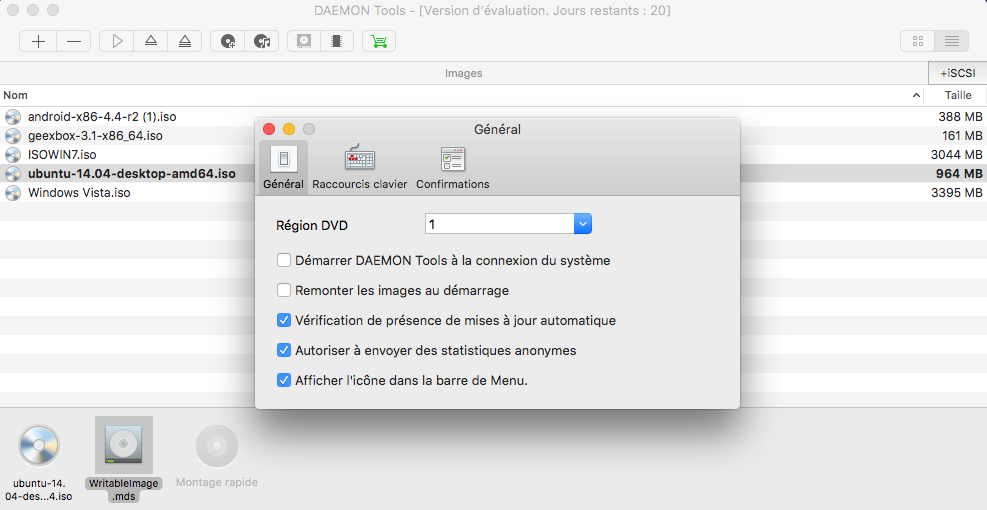Click the unmount all double-eject button

click(184, 42)
